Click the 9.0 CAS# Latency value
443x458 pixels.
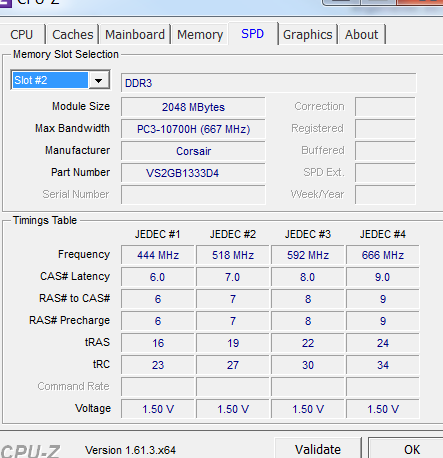[383, 277]
